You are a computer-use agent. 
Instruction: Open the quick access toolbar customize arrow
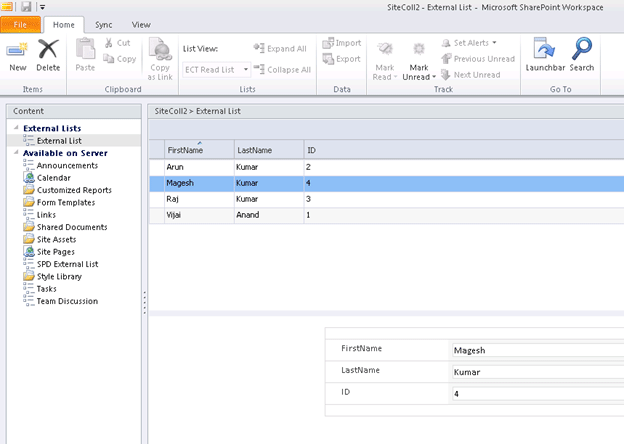(x=43, y=7)
